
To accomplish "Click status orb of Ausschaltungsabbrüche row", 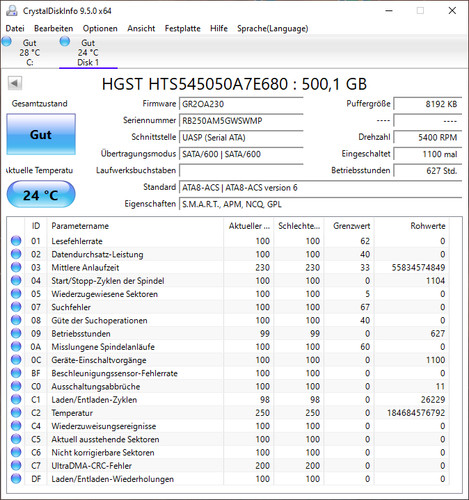I will point(16,386).
